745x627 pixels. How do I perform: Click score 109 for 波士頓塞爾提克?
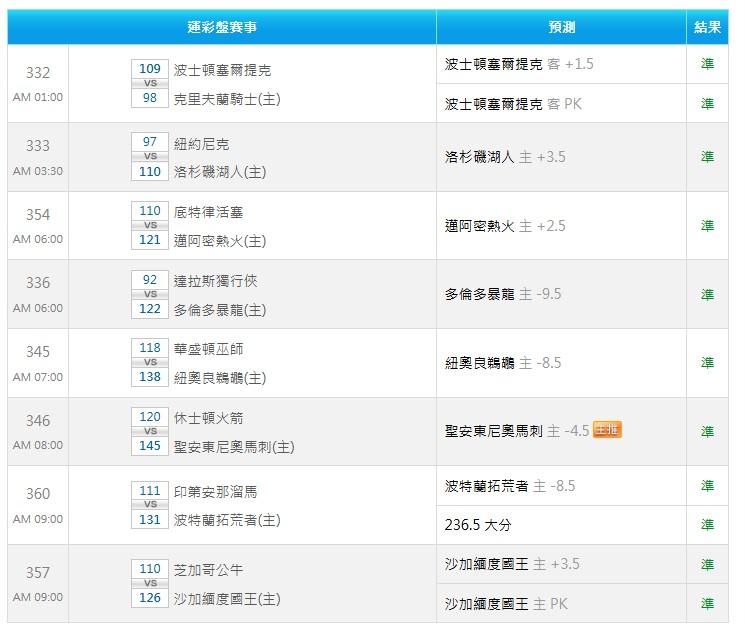point(150,68)
